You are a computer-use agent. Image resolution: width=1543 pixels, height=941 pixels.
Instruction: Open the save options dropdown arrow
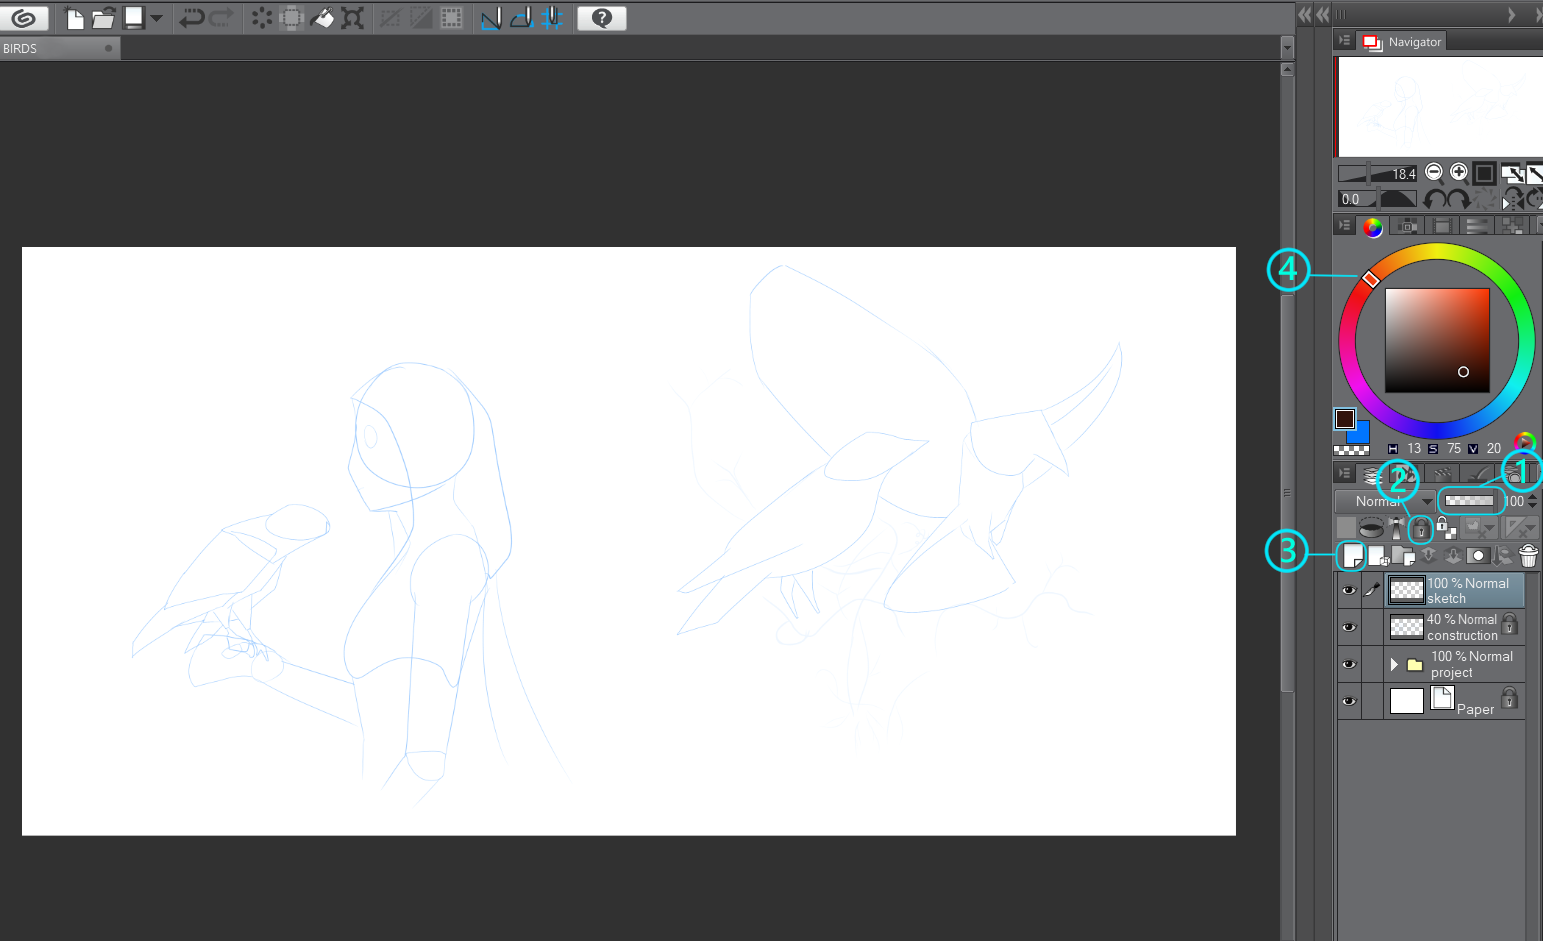pos(156,18)
